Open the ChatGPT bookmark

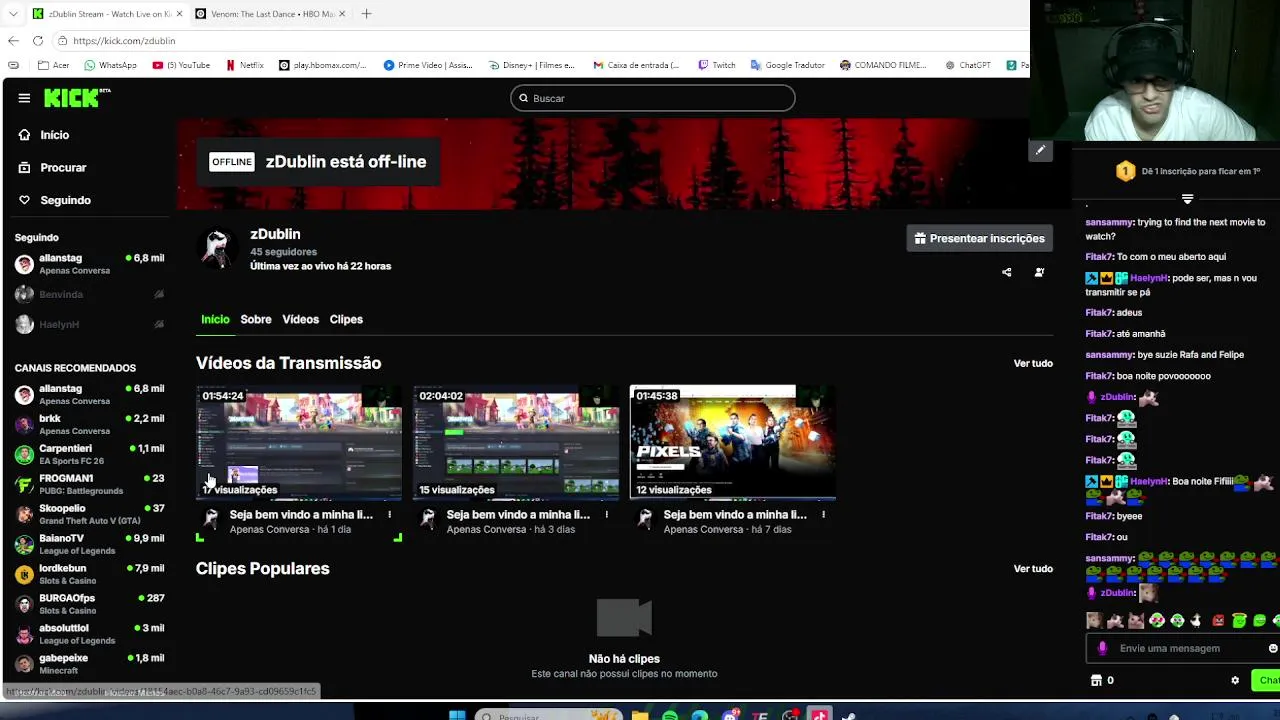[x=968, y=65]
